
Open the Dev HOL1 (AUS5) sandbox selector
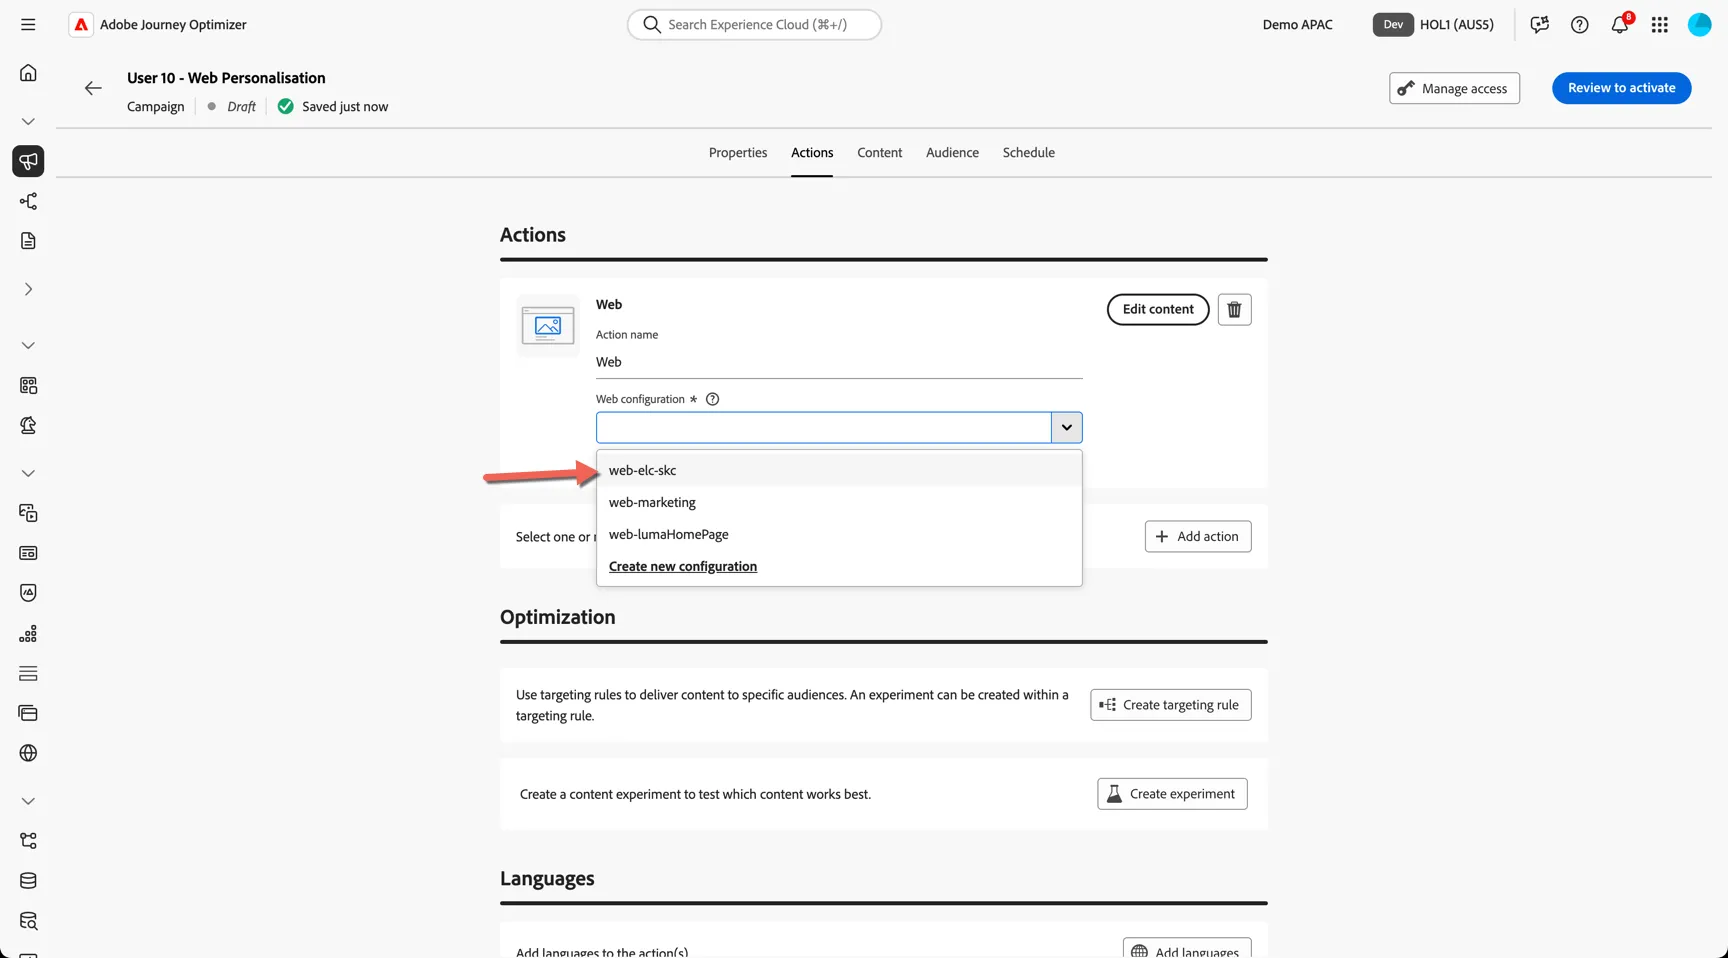point(1433,25)
